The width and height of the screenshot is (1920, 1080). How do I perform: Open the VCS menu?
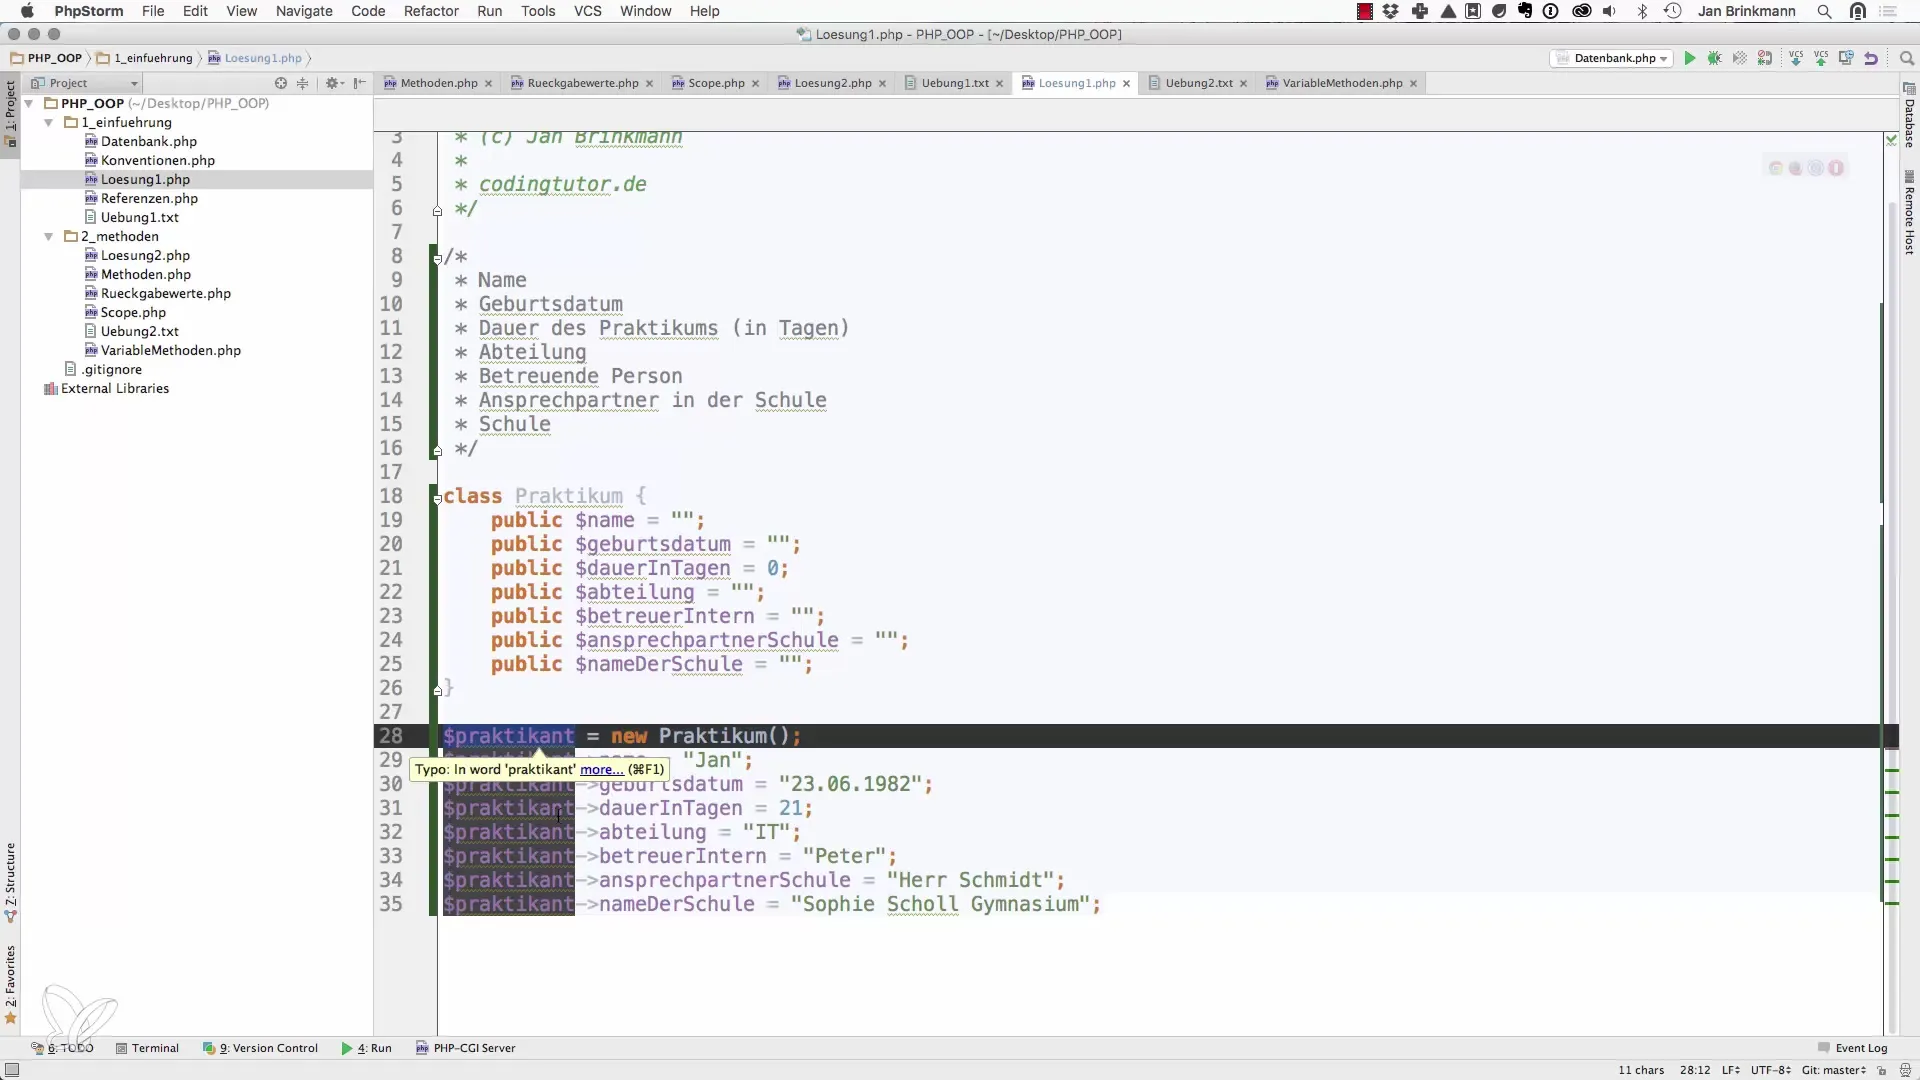click(587, 11)
